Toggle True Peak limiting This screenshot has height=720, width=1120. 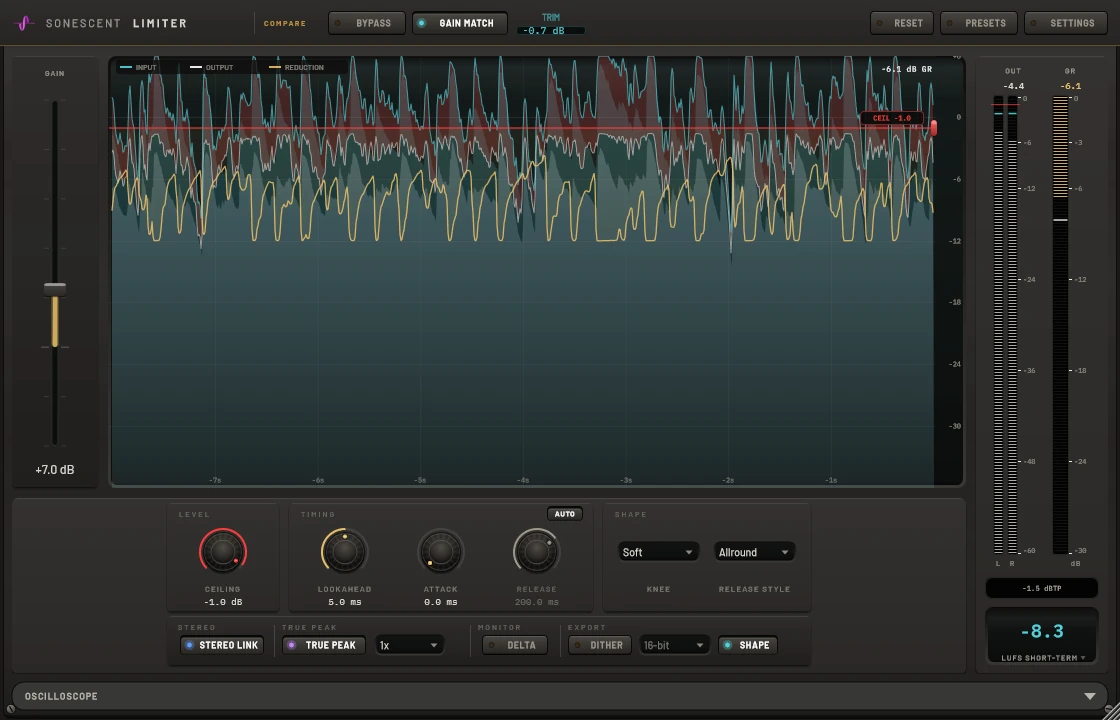[x=324, y=645]
